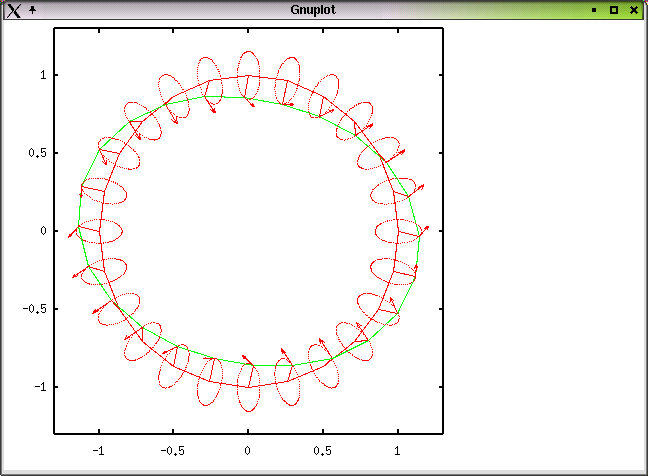Minimize the Gnuplot window
The image size is (648, 476).
click(594, 9)
